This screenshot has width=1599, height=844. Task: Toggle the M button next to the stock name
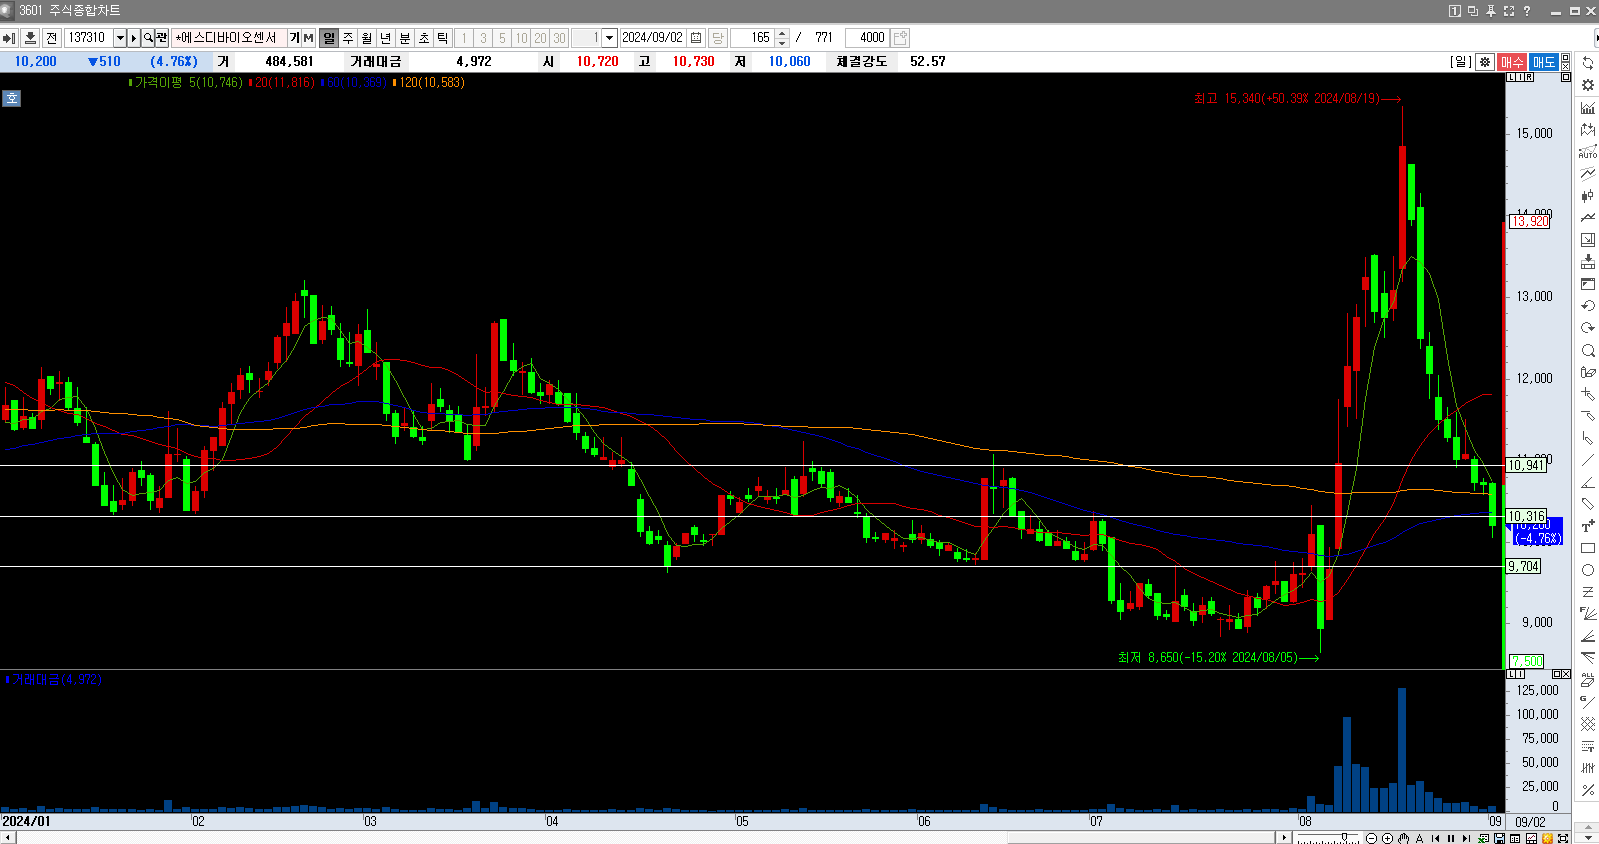point(308,38)
